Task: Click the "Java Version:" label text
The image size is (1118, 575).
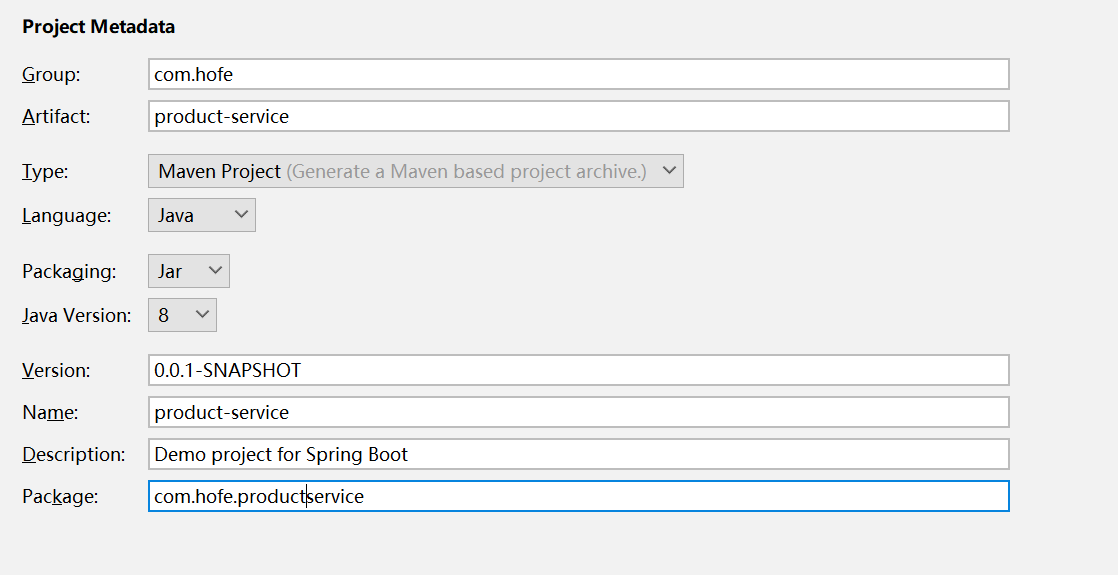Action: coord(77,316)
